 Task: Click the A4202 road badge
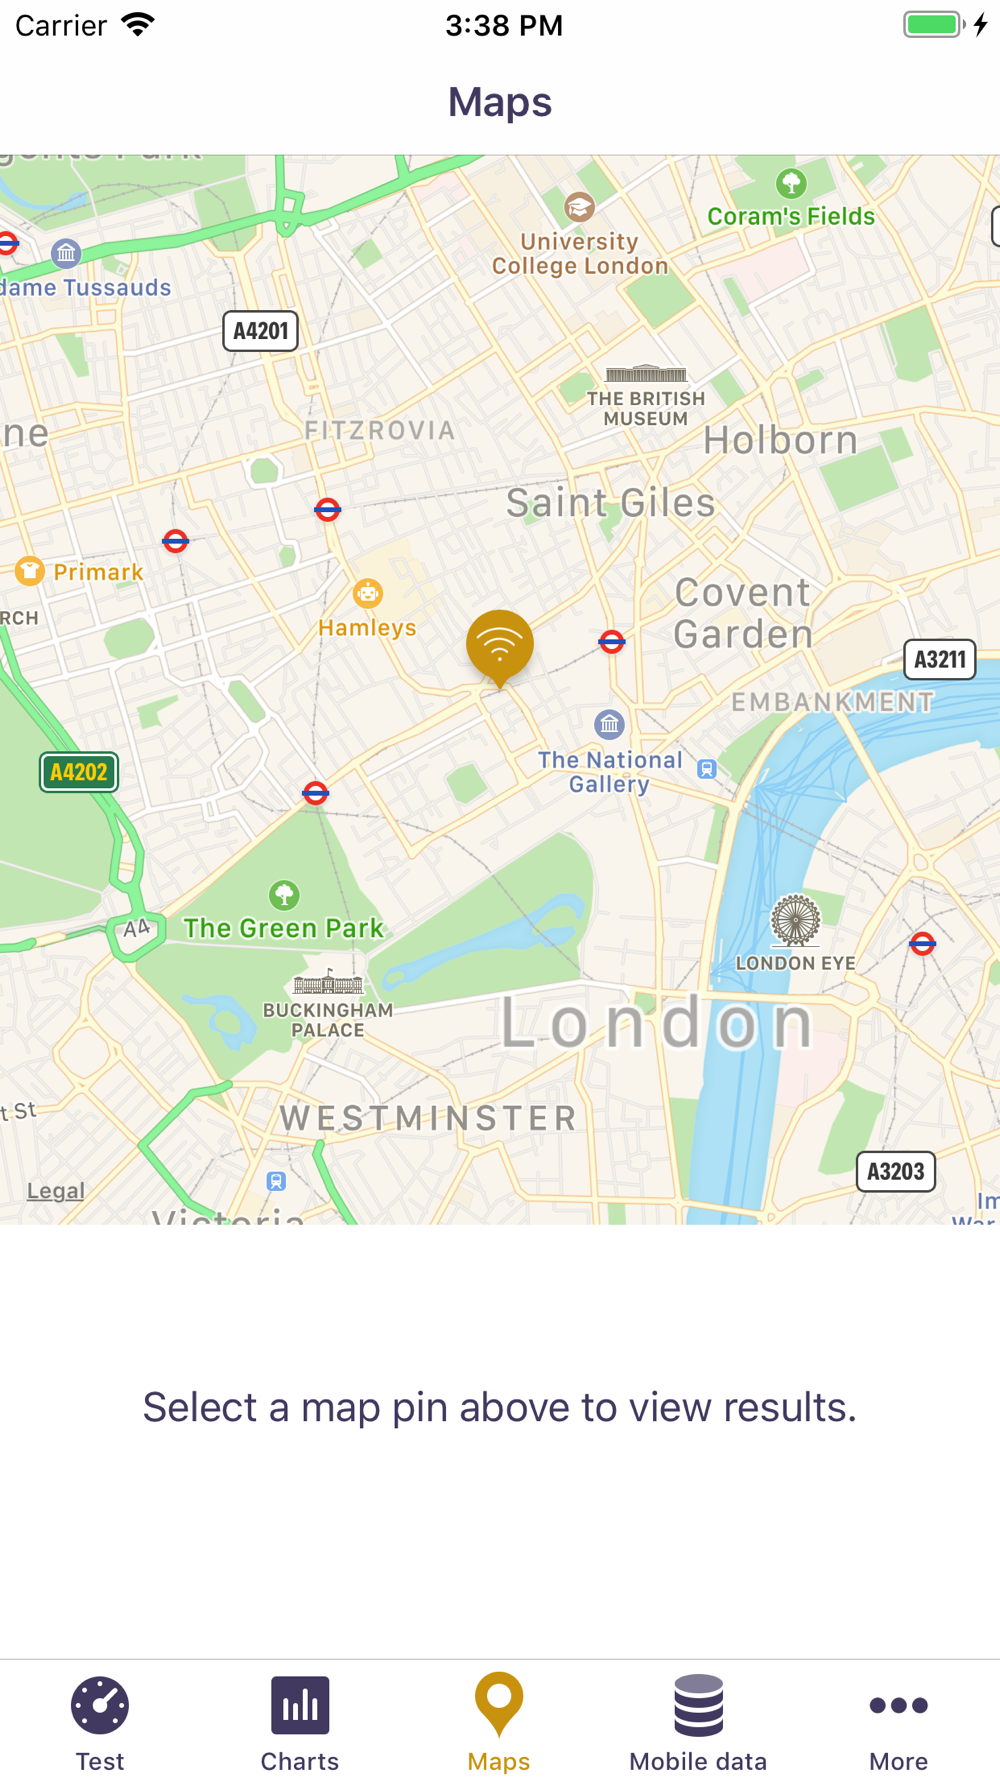79,772
